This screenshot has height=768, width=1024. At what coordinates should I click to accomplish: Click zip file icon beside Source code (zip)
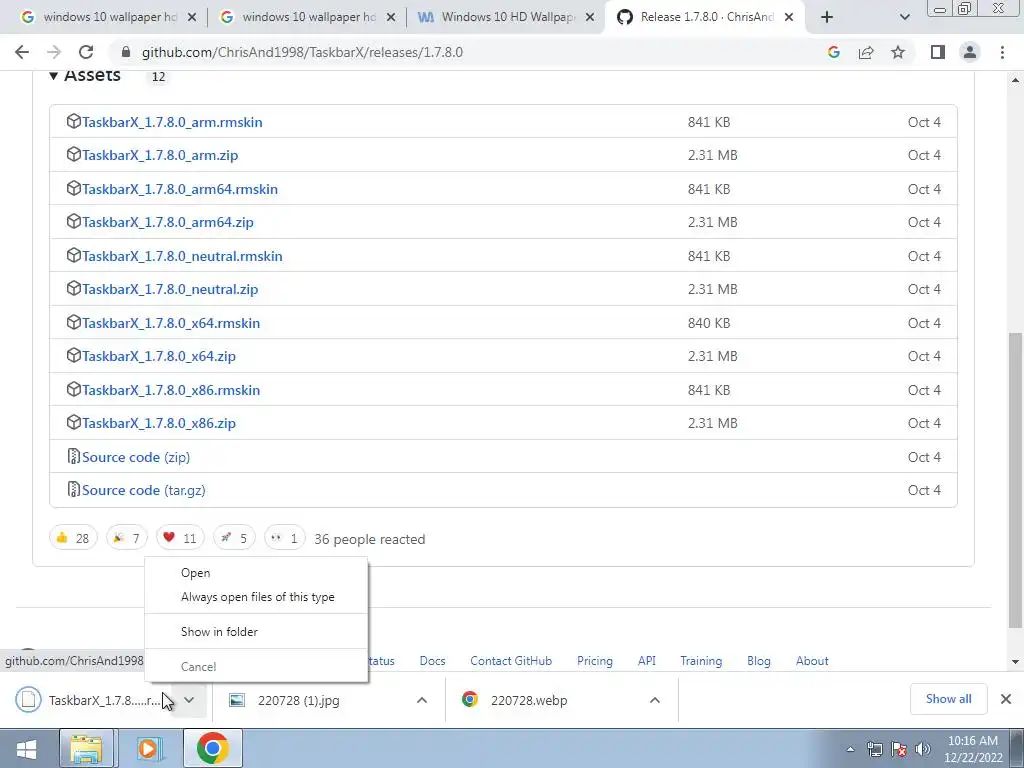pyautogui.click(x=73, y=456)
